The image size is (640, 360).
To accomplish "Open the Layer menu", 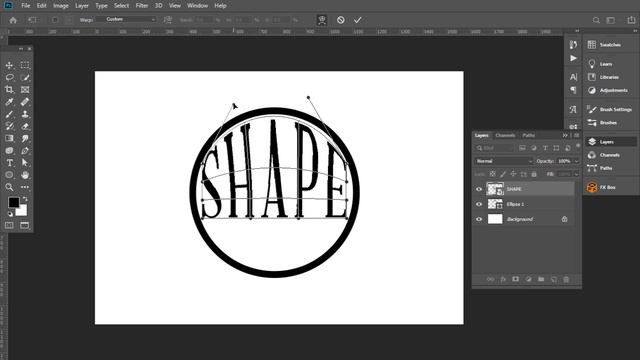I will (82, 6).
